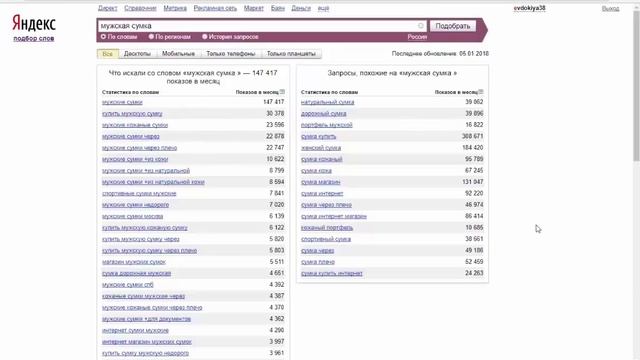Switch to the 'Десктопы' tab
The image size is (640, 360).
tap(137, 54)
